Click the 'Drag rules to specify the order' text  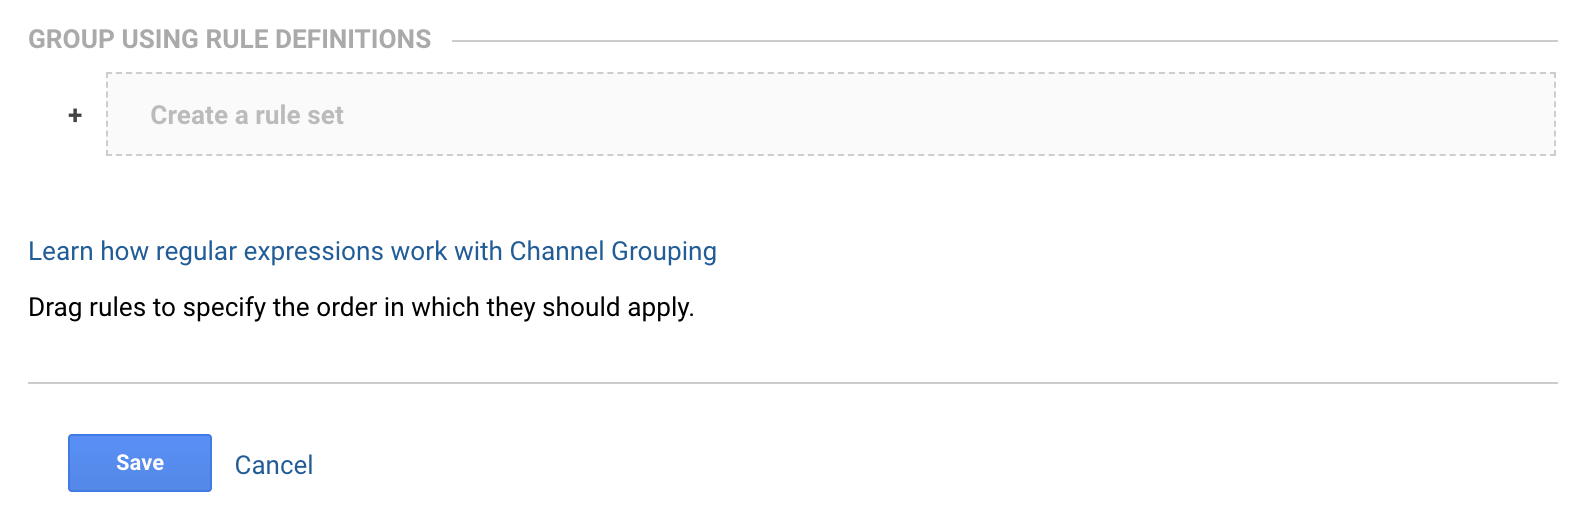pos(361,307)
